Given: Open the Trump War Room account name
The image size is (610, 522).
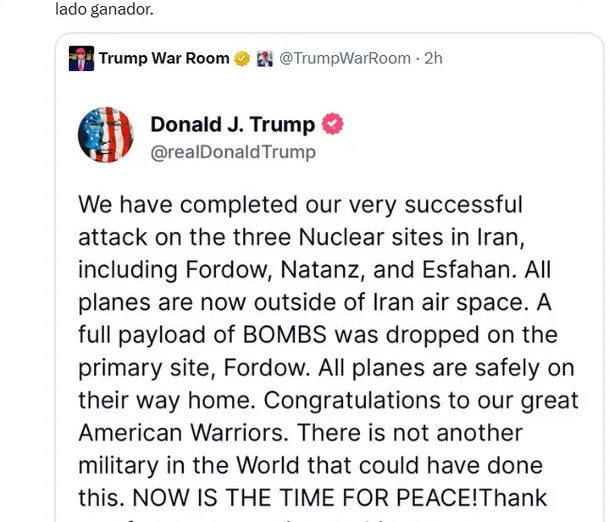Looking at the screenshot, I should [x=164, y=58].
